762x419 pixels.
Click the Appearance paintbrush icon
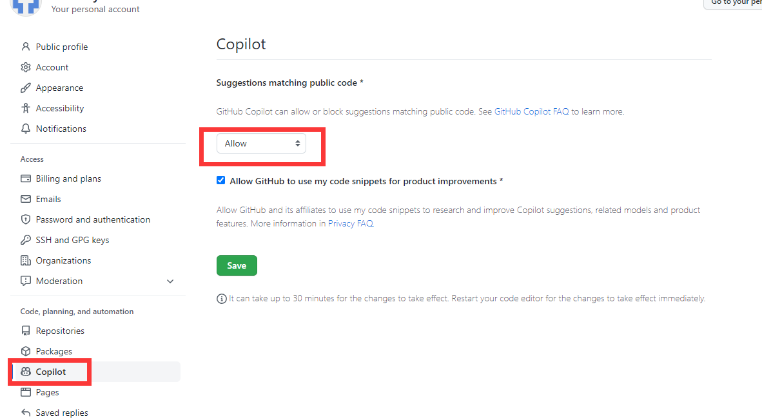[x=26, y=87]
